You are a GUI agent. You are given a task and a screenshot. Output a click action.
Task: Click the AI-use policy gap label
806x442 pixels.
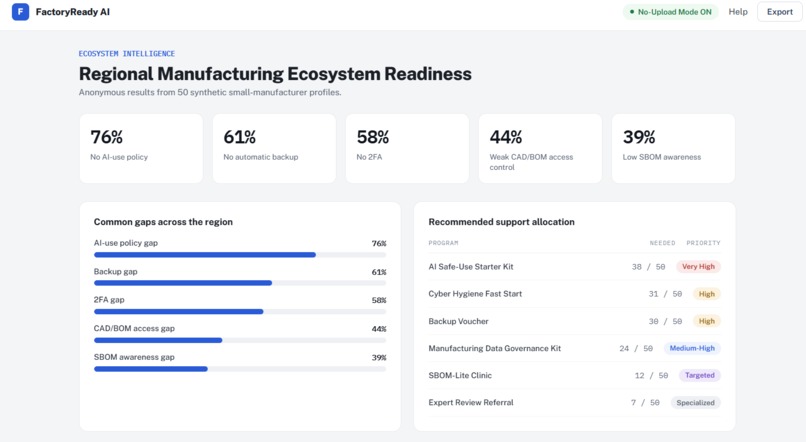125,243
